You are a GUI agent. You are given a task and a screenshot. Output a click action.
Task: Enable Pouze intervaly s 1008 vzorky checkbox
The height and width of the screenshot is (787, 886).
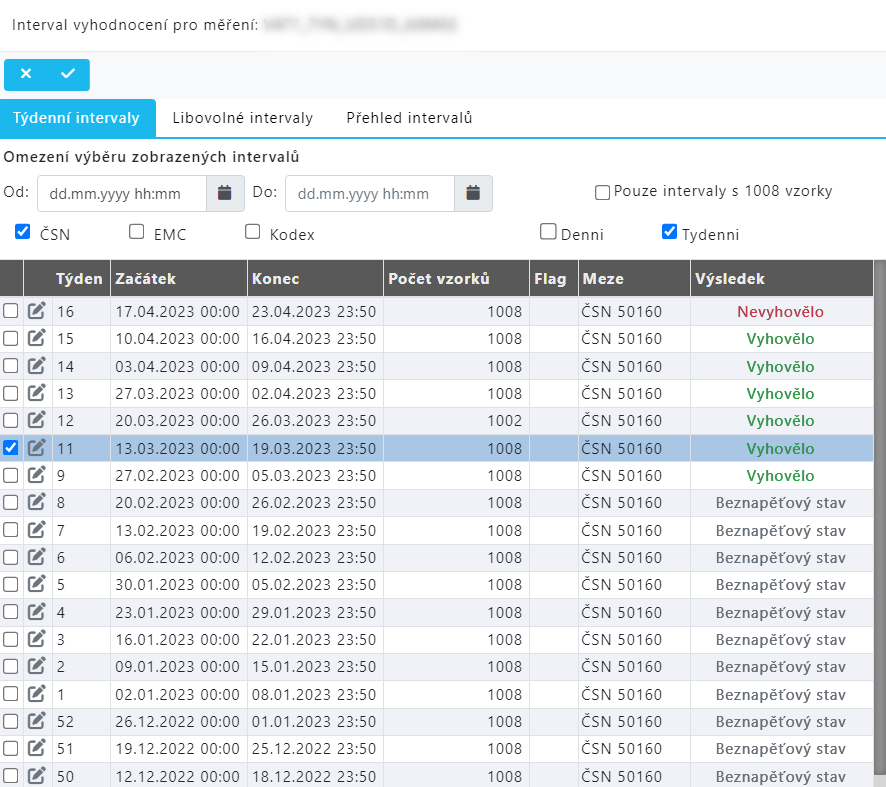(x=603, y=192)
